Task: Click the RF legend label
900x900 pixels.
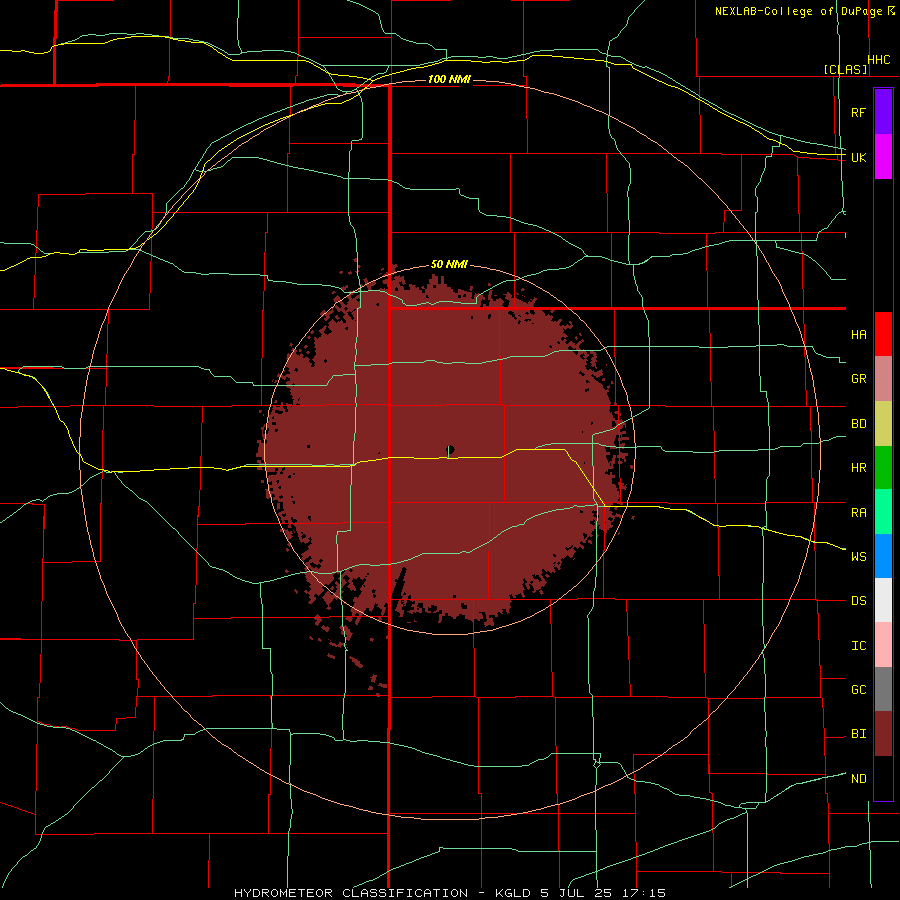Action: [x=858, y=112]
